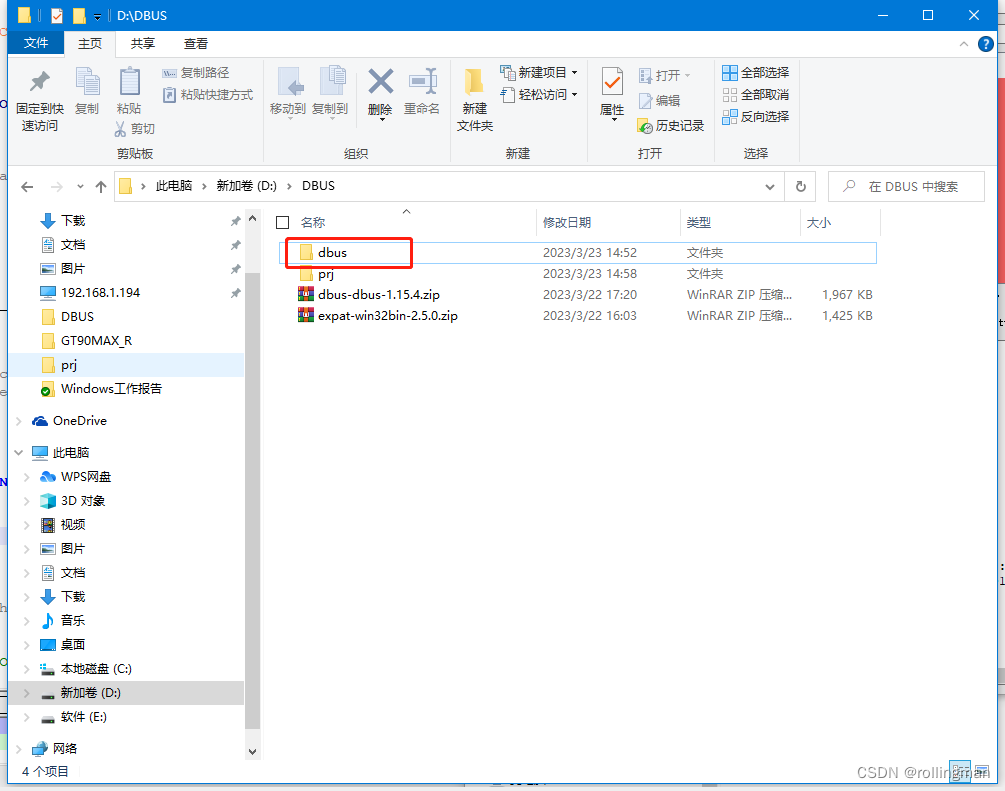Switch to the 查看 ribbon tab
Viewport: 1005px width, 791px height.
click(x=195, y=43)
